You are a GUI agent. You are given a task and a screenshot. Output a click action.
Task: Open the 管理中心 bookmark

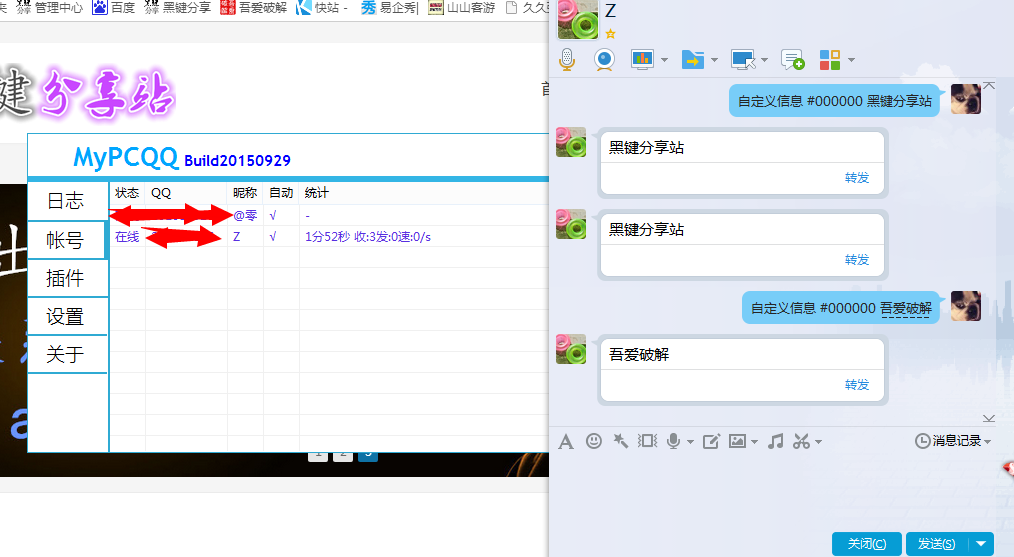pos(50,8)
